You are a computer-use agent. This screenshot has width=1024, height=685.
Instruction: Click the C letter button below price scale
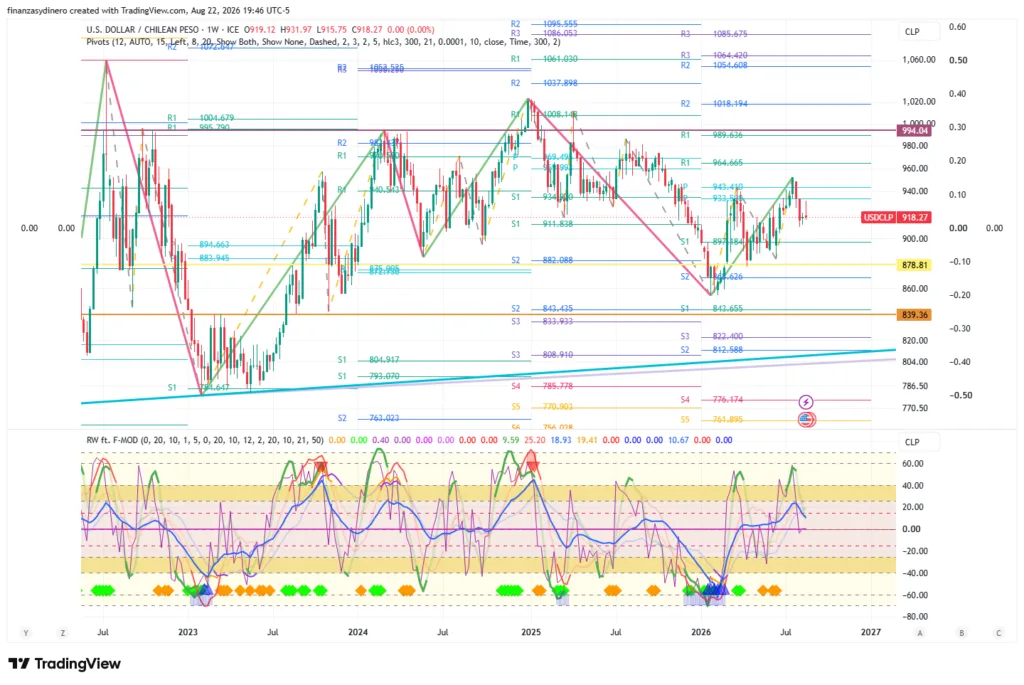[999, 633]
